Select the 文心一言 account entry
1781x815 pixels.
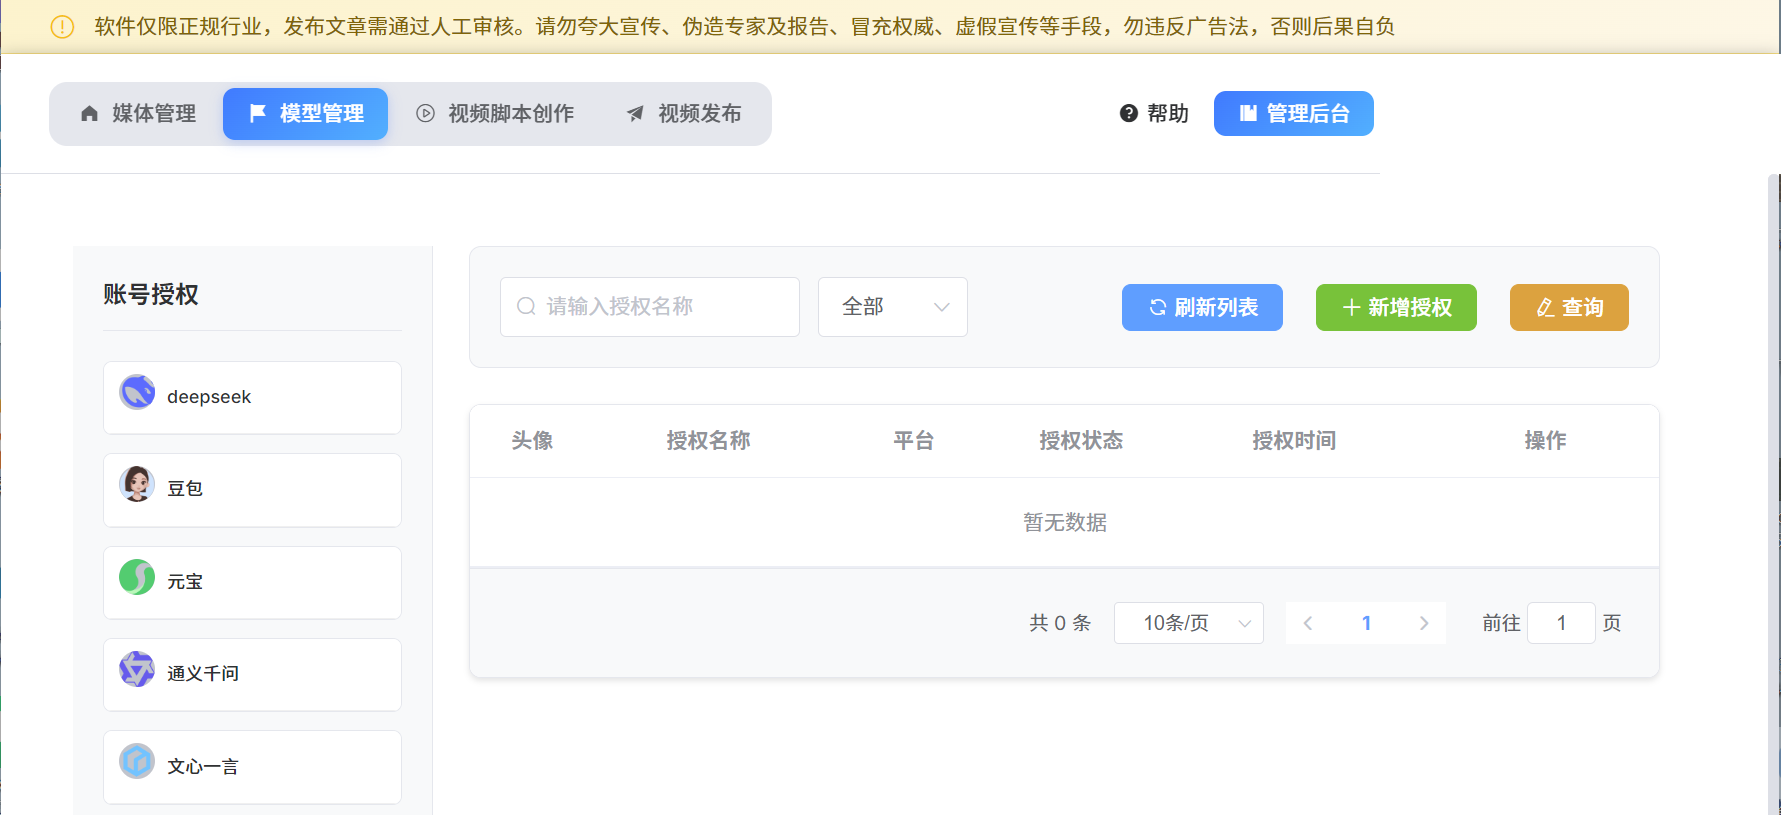tap(252, 767)
